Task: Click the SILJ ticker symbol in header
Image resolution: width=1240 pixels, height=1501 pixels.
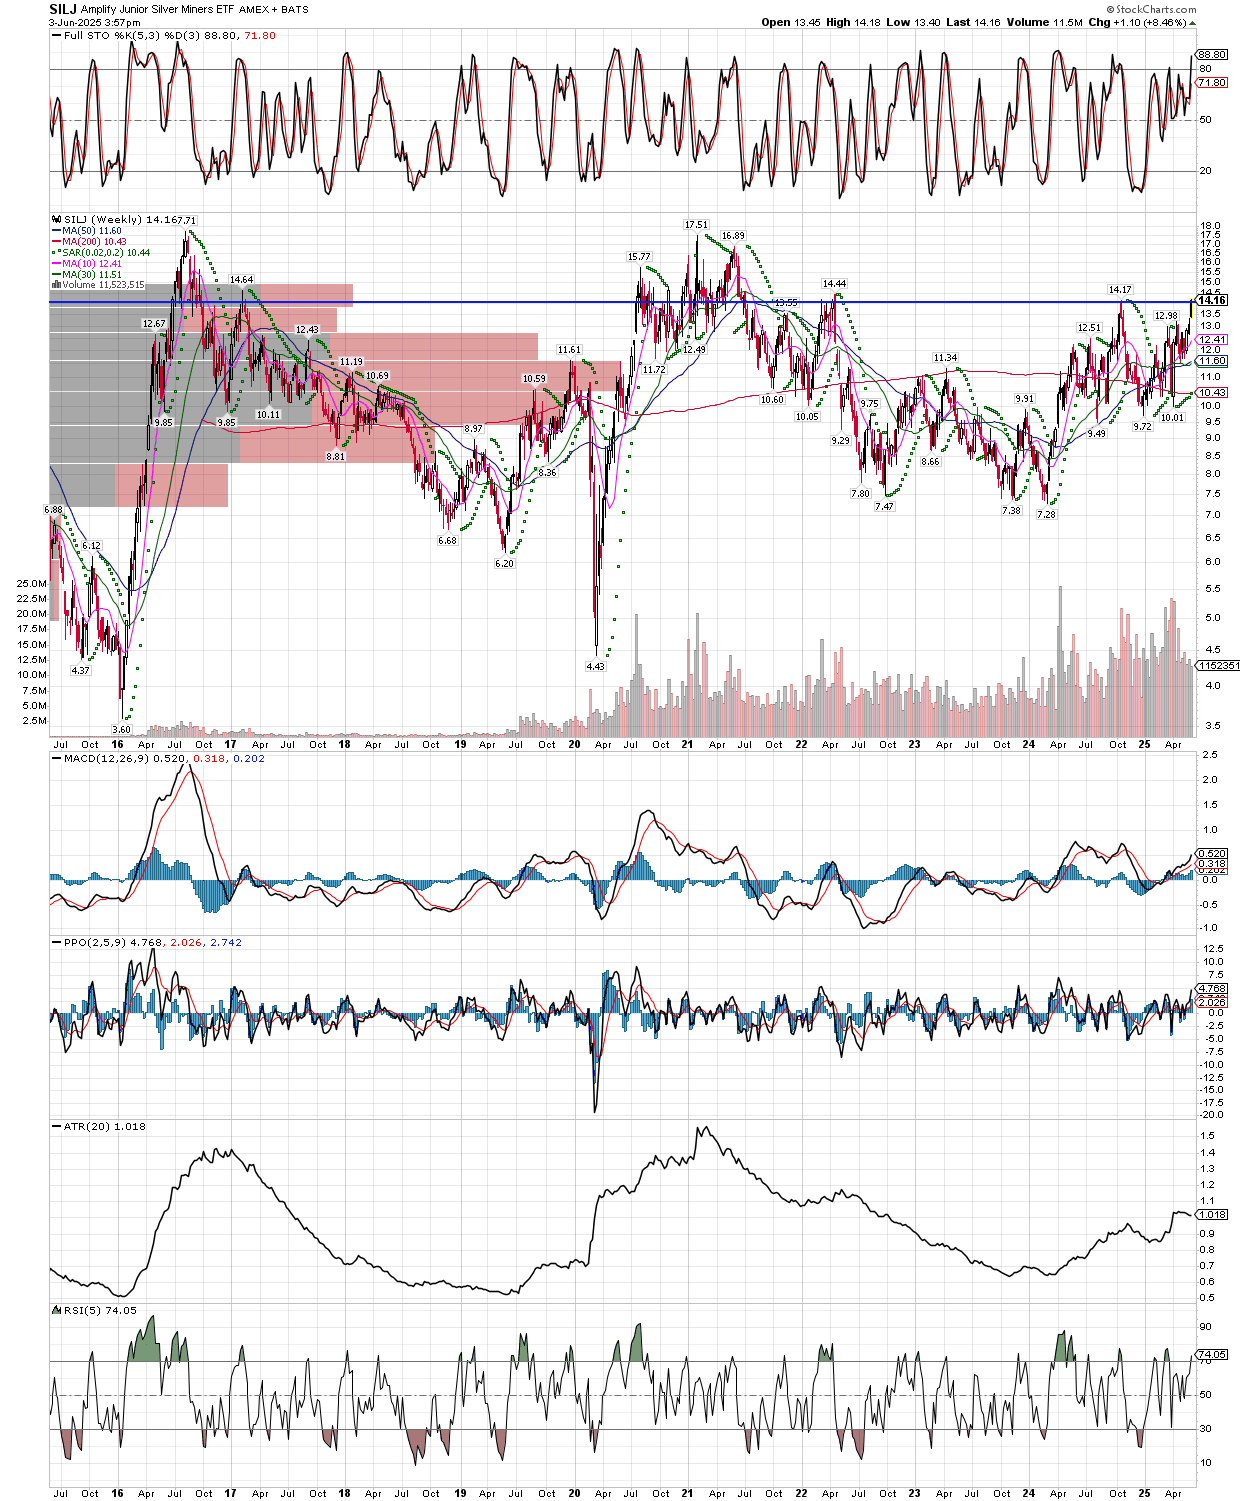Action: [x=63, y=9]
